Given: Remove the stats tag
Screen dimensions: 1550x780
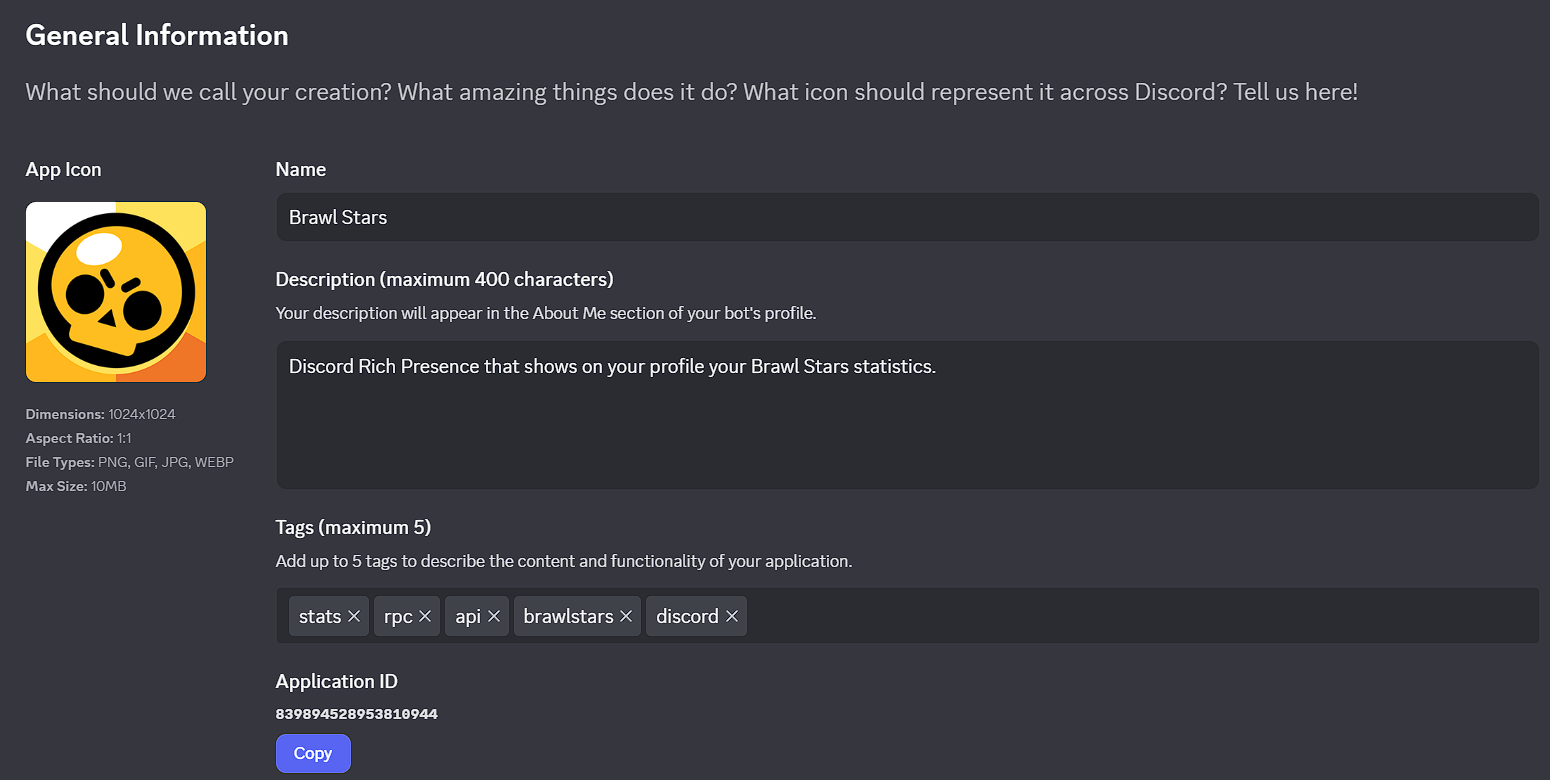Looking at the screenshot, I should (354, 617).
